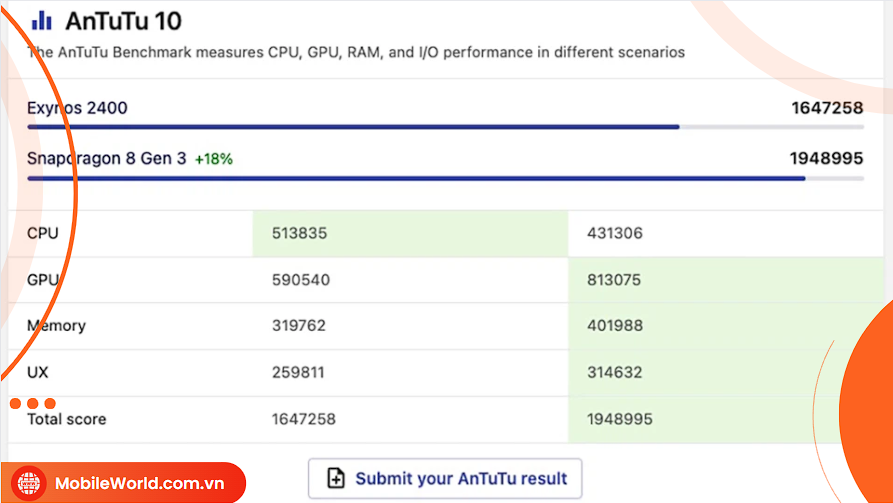Click the UX row label
The image size is (893, 503).
[38, 373]
